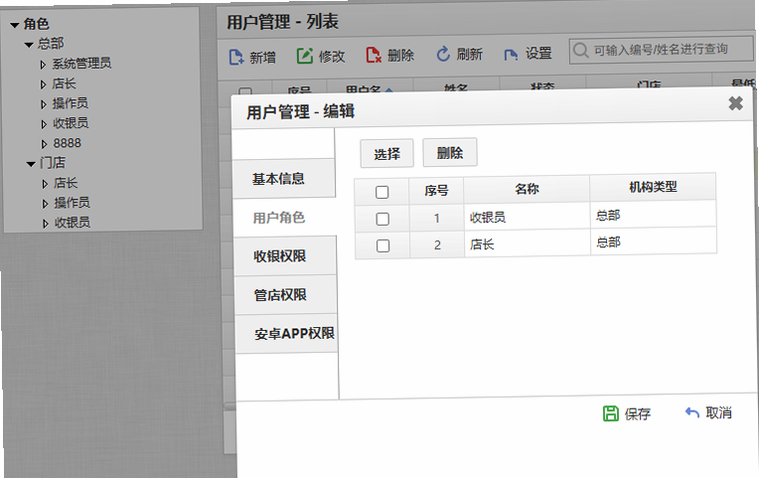Click the 用户管理 - 列表 page title
The height and width of the screenshot is (478, 759).
[283, 22]
